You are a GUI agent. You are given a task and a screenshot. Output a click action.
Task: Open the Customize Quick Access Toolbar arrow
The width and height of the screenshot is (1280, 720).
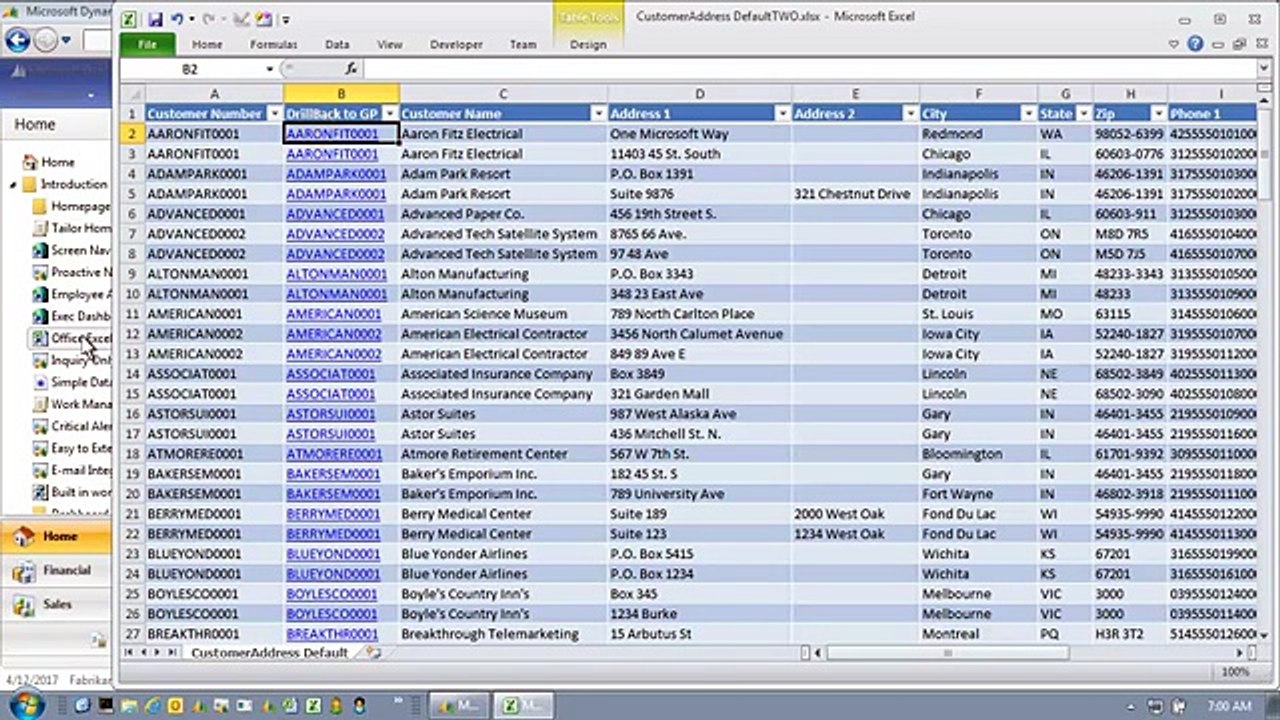(x=286, y=20)
